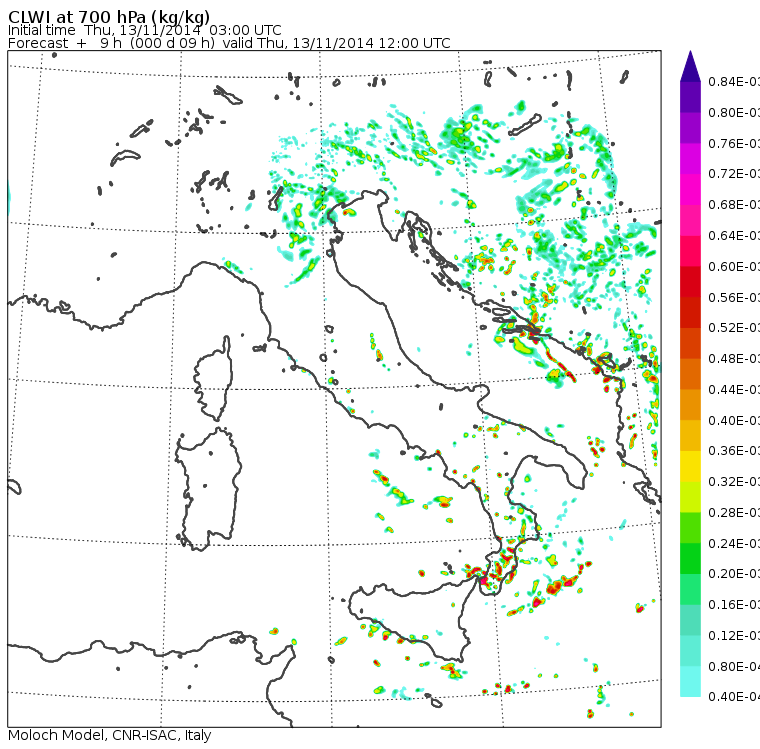
Task: Click the 0.36E-03 colorbar label
Action: point(734,451)
